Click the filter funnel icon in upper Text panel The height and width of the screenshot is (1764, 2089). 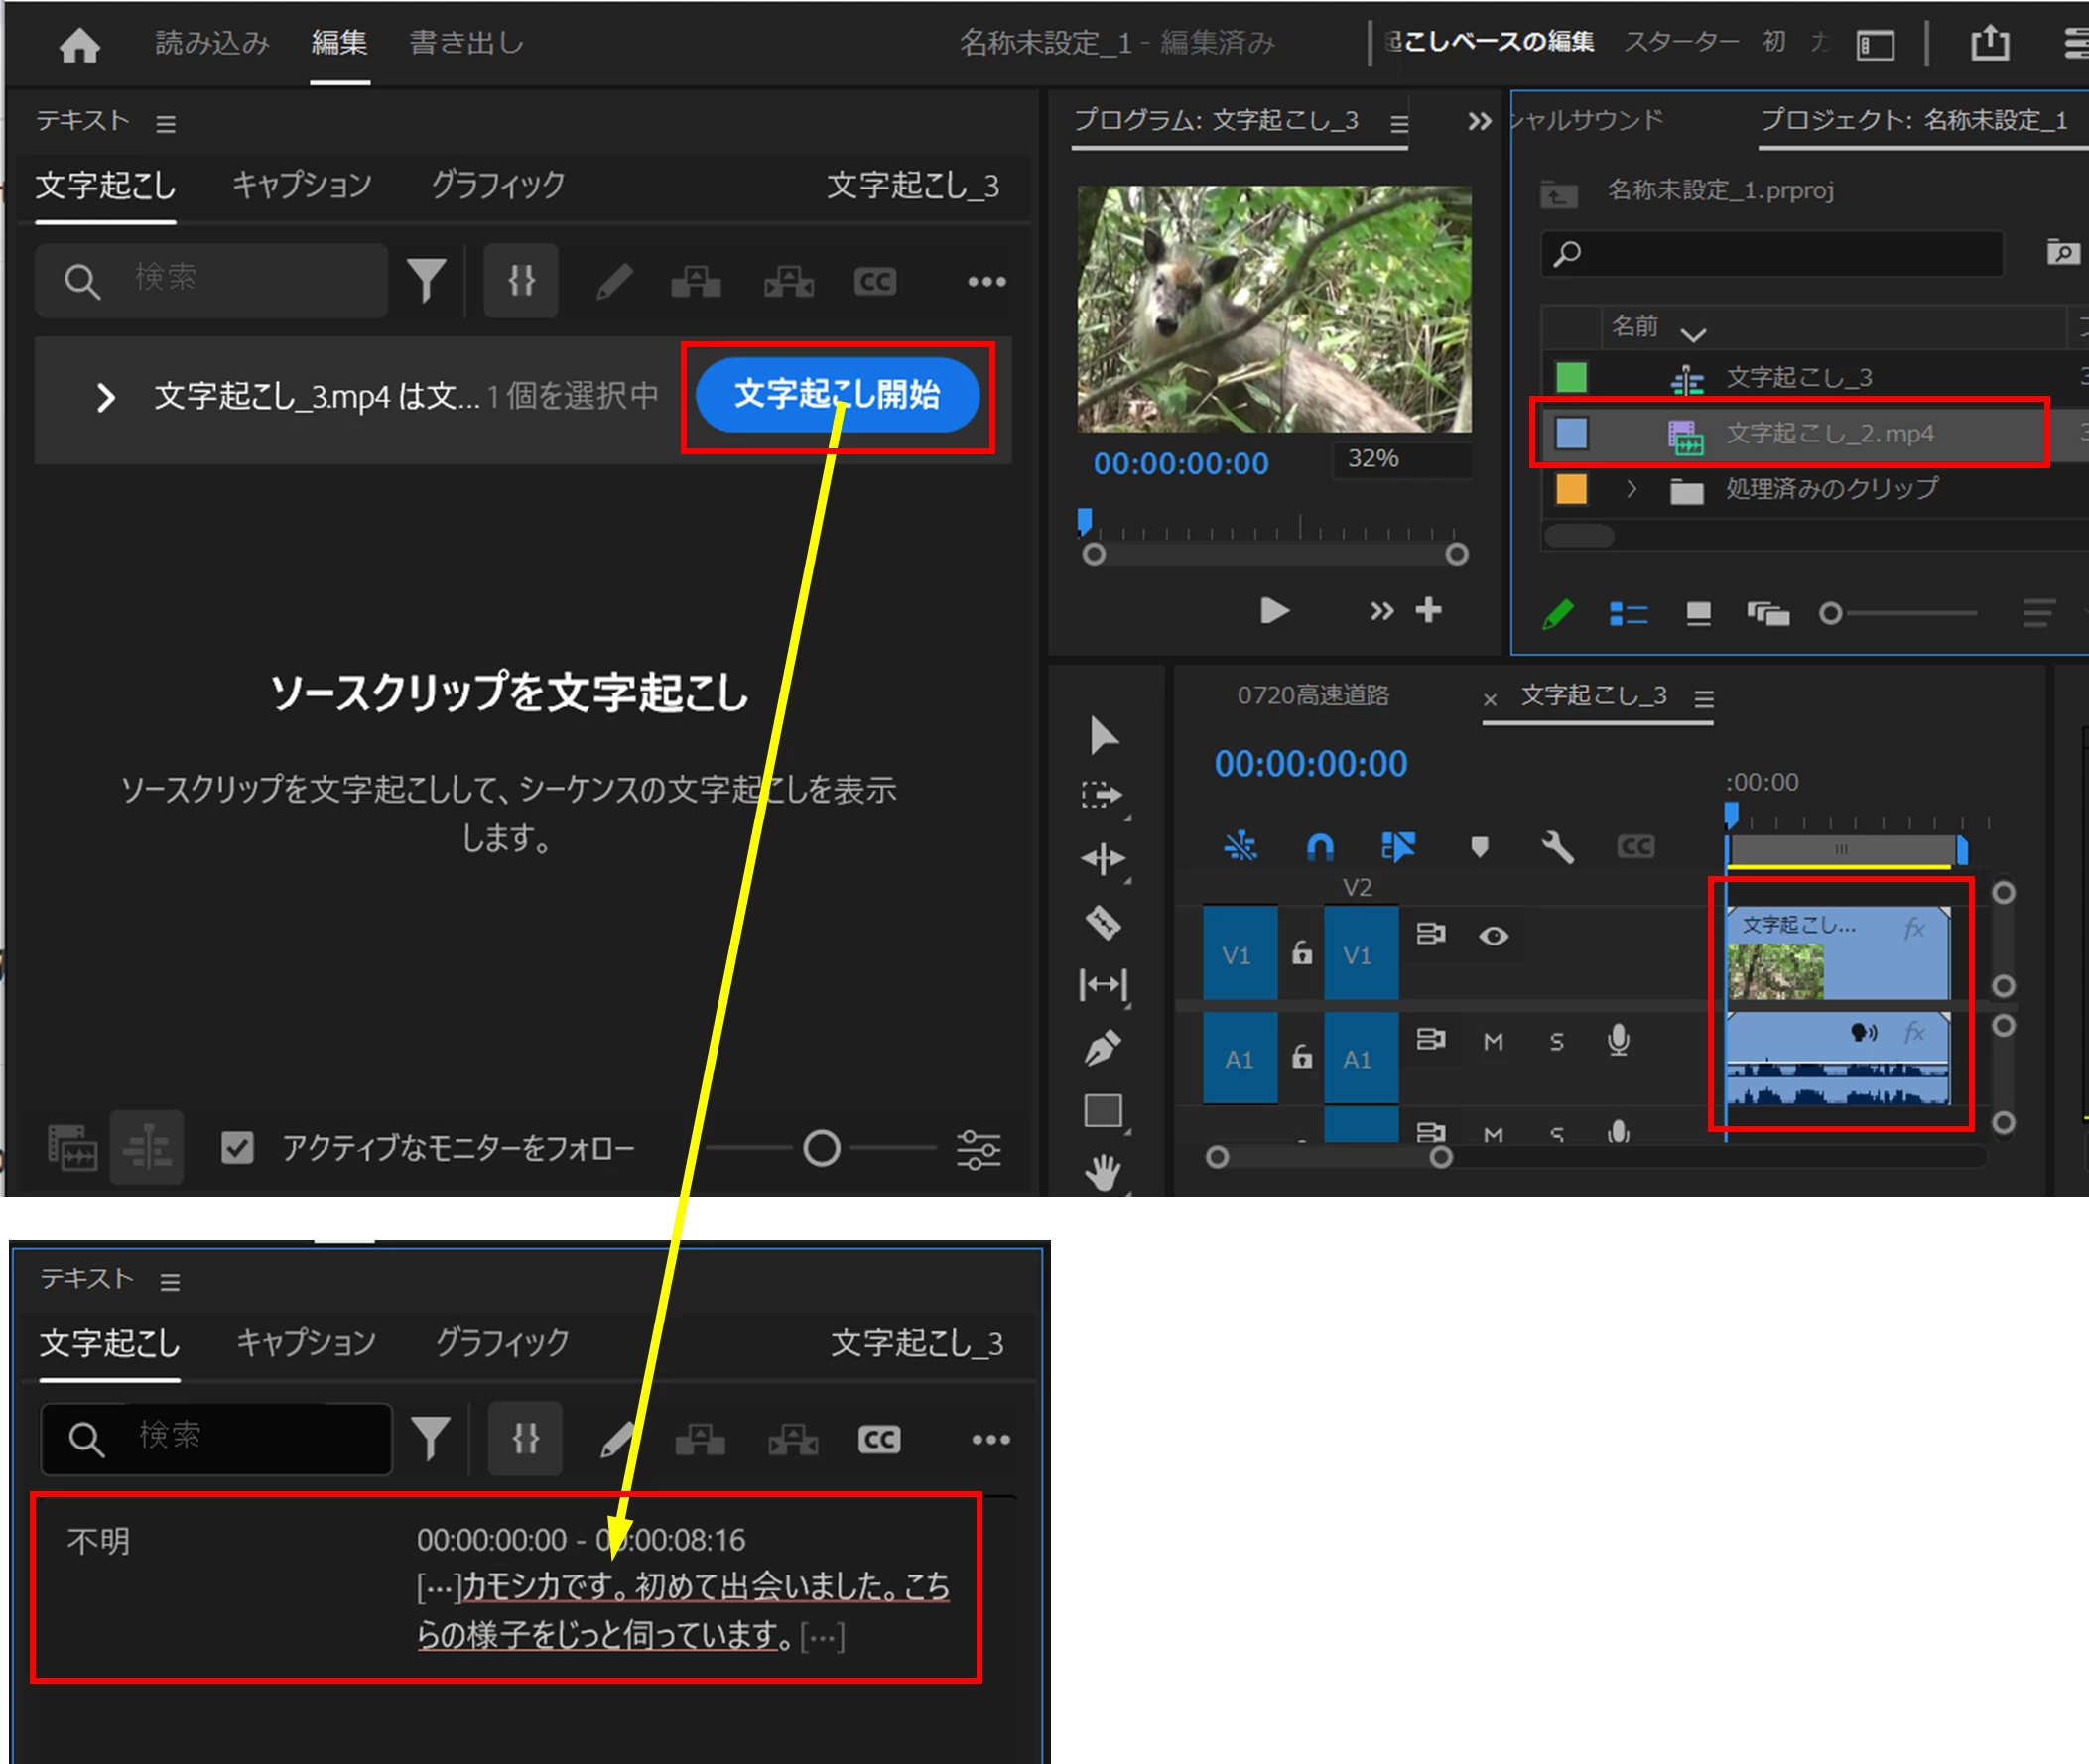click(427, 281)
